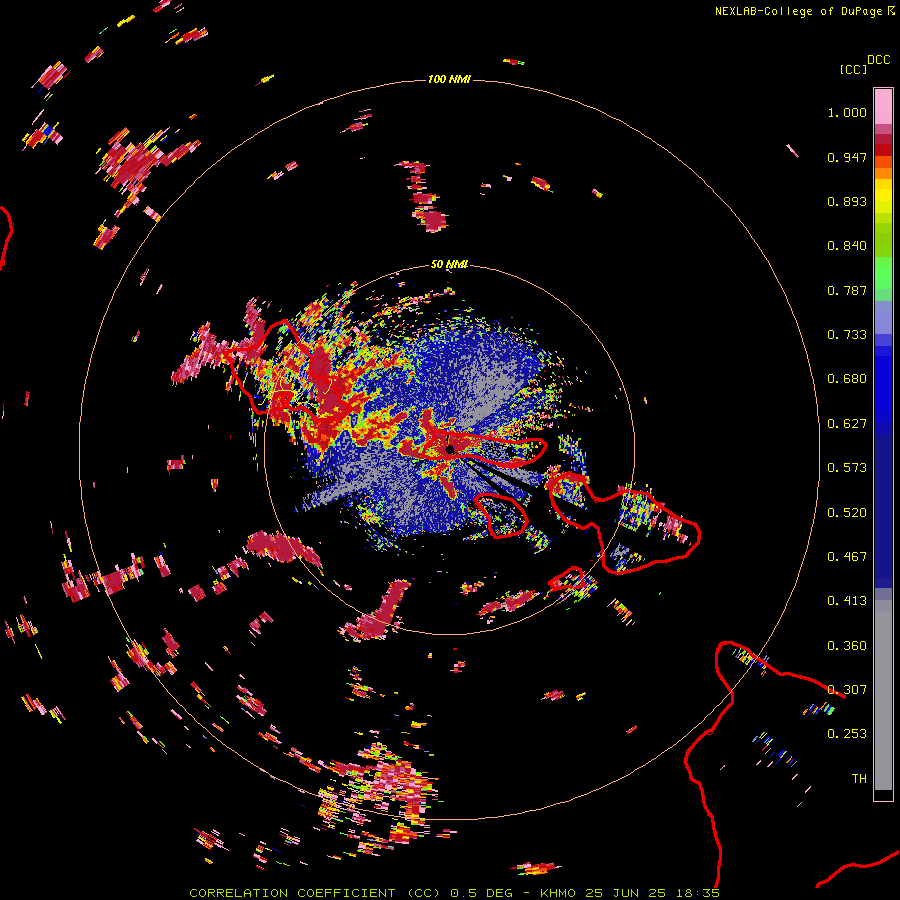Click the 0.520 scale value
This screenshot has height=900, width=900.
click(x=847, y=513)
